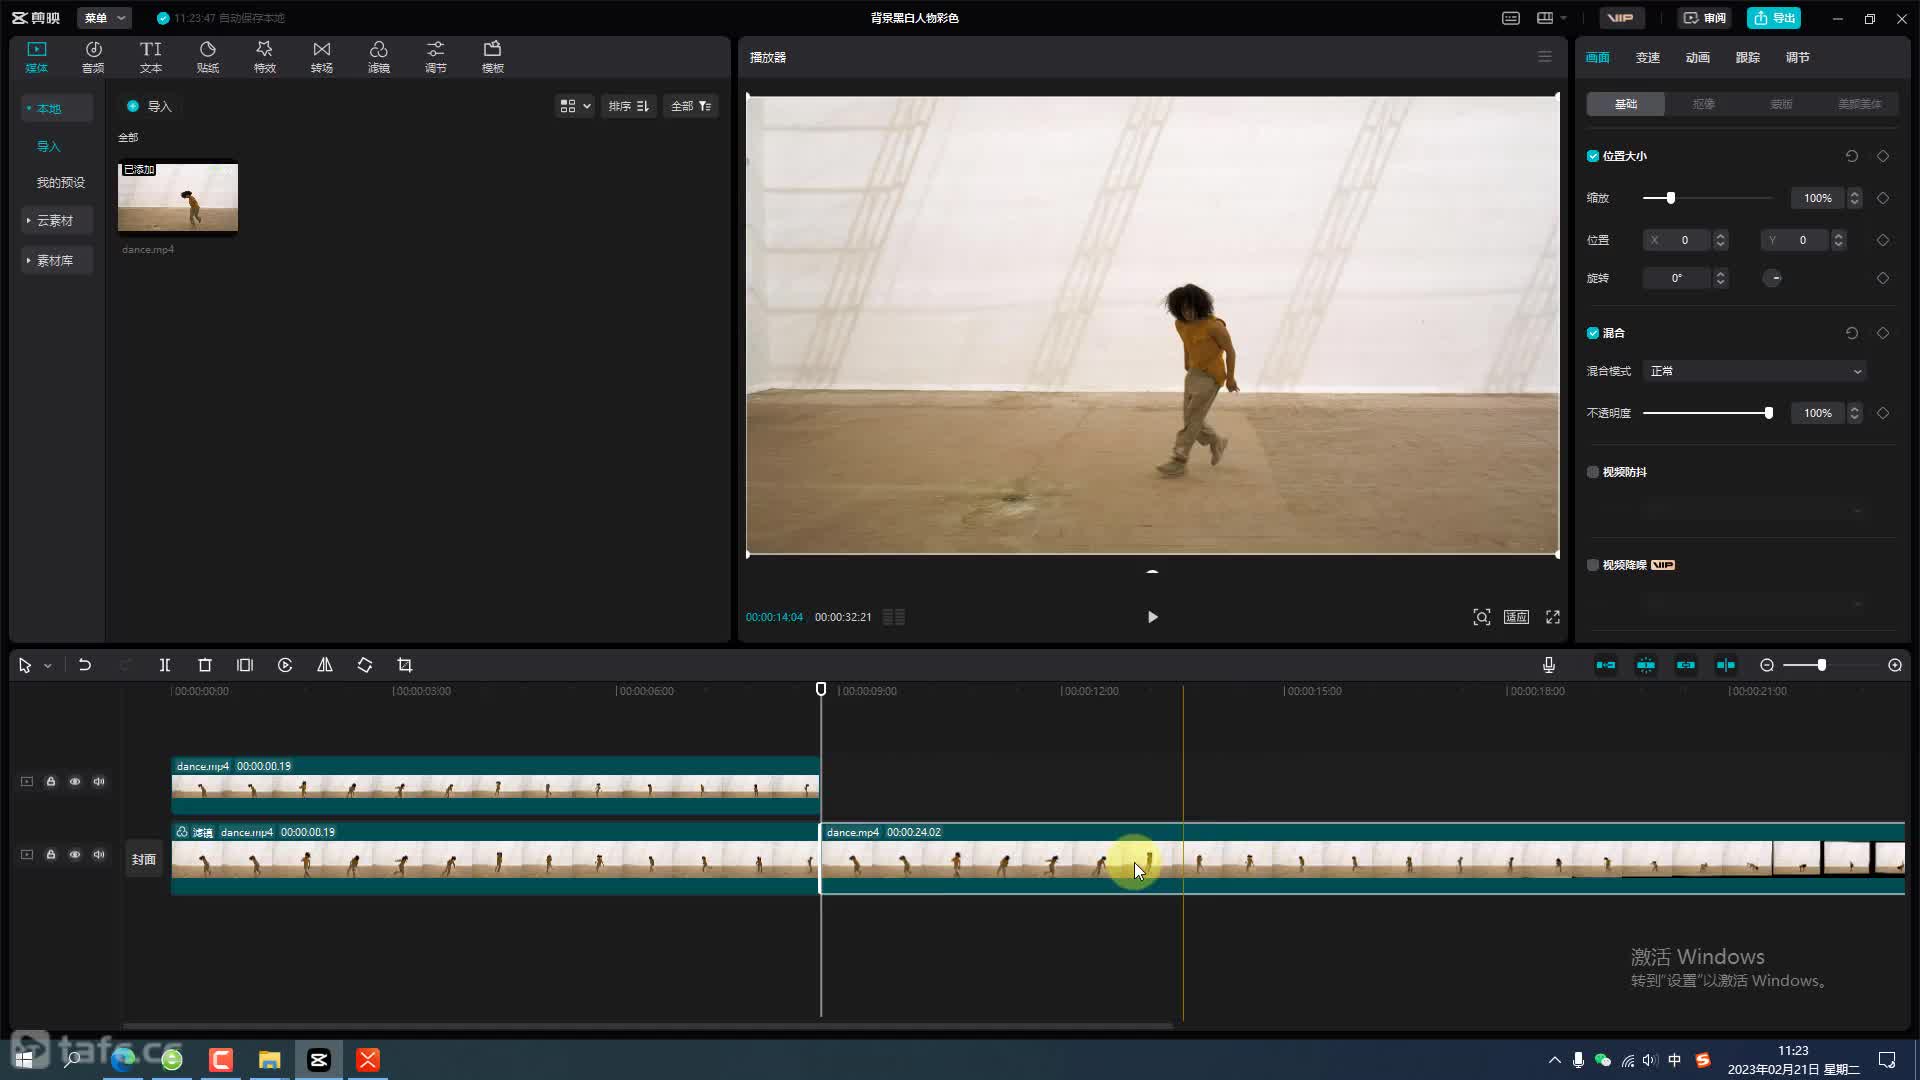Zoom out the timeline with minus icon
Viewport: 1920px width, 1080px height.
tap(1767, 665)
